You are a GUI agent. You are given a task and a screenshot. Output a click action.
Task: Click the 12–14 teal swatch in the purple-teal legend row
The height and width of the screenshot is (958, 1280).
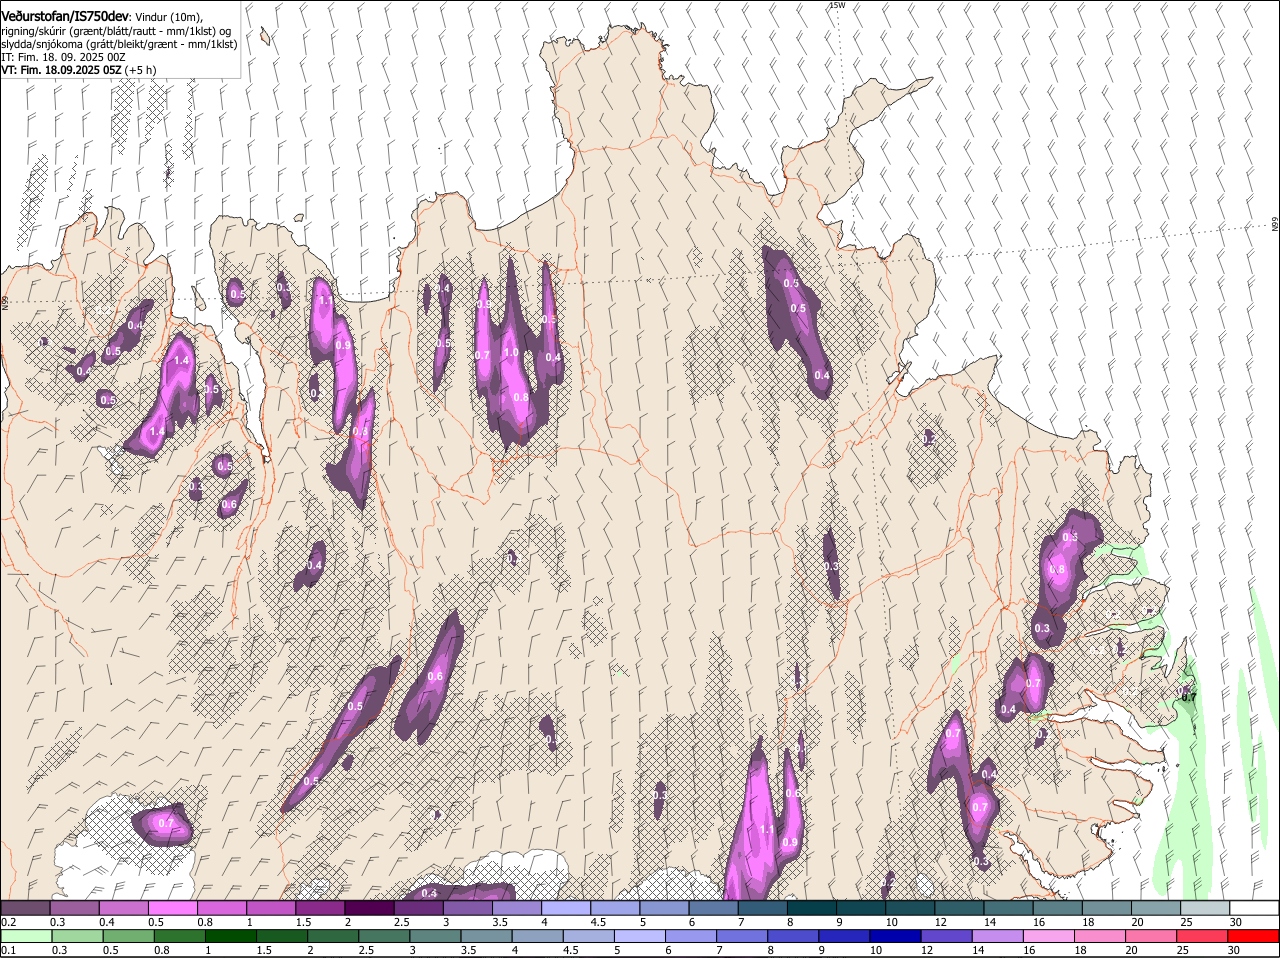coord(960,908)
